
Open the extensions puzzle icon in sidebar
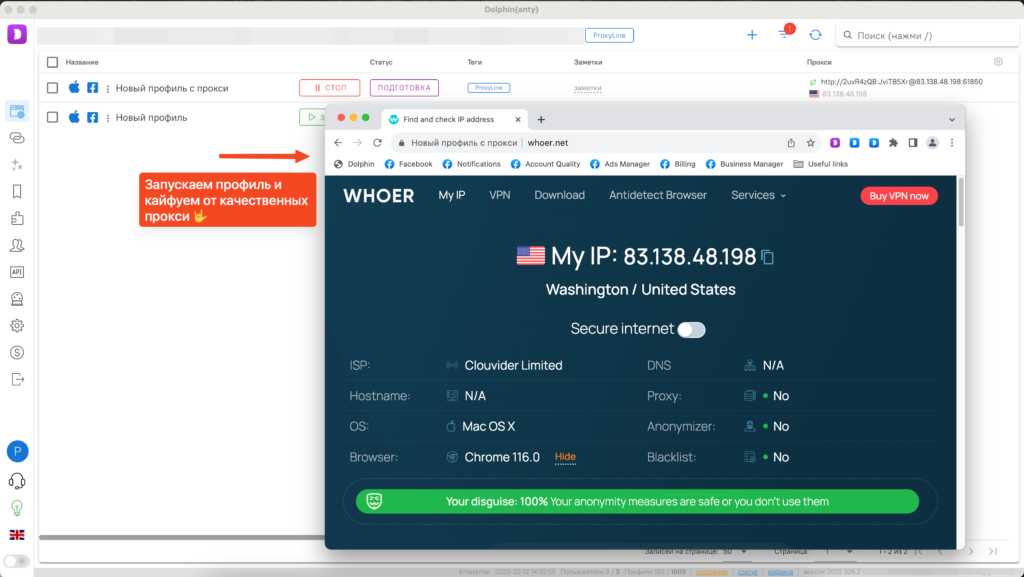click(x=17, y=218)
